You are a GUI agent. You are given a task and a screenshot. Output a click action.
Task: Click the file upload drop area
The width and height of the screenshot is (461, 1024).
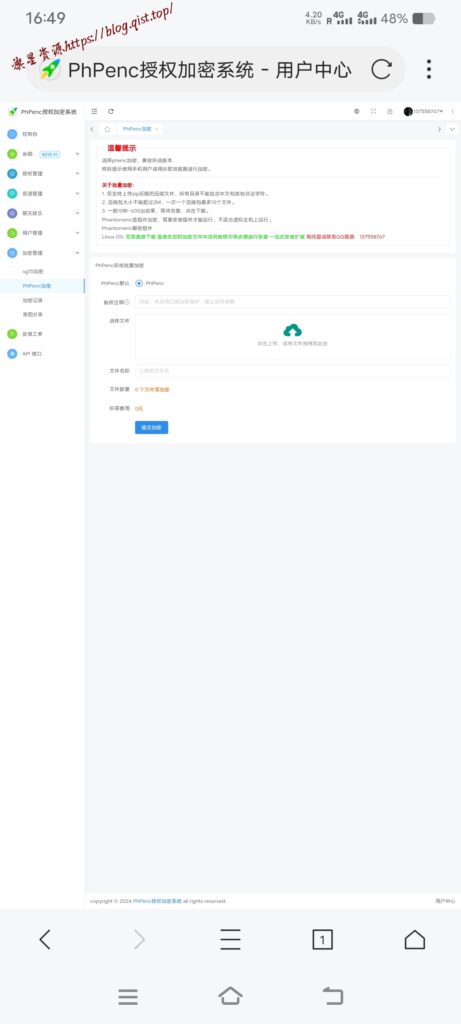click(292, 336)
